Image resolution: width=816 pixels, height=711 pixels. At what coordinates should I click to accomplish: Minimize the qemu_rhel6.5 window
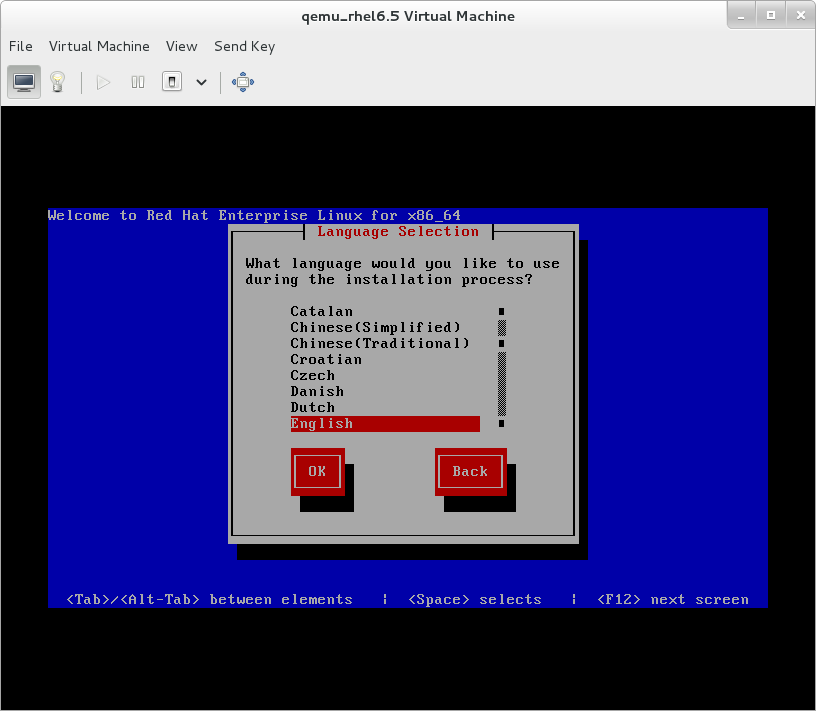point(741,16)
